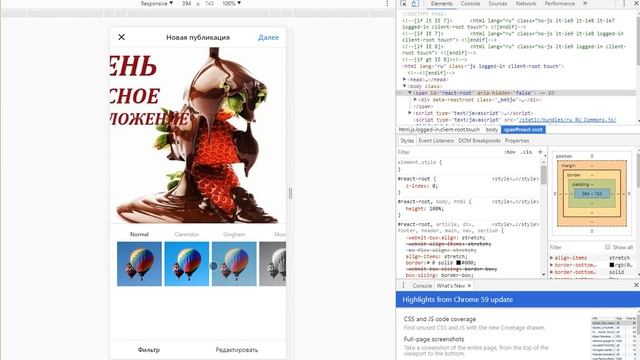Open the Responsive device dropdown
Viewport: 640px width, 360px height.
pos(157,3)
